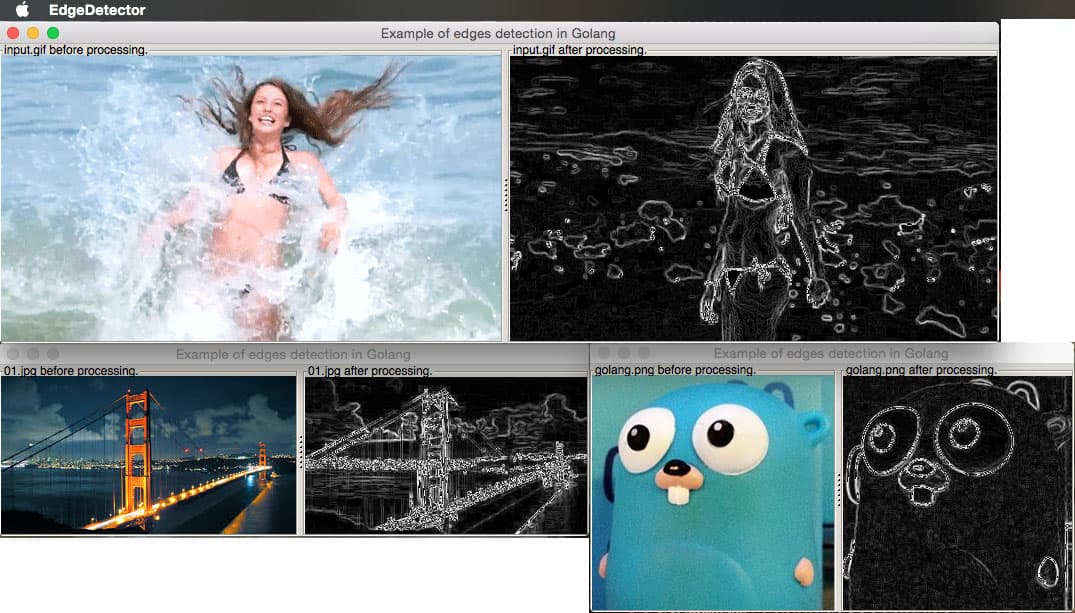Screen dimensions: 1075x613
Task: Close the input.gif window with red button
Action: 13,33
